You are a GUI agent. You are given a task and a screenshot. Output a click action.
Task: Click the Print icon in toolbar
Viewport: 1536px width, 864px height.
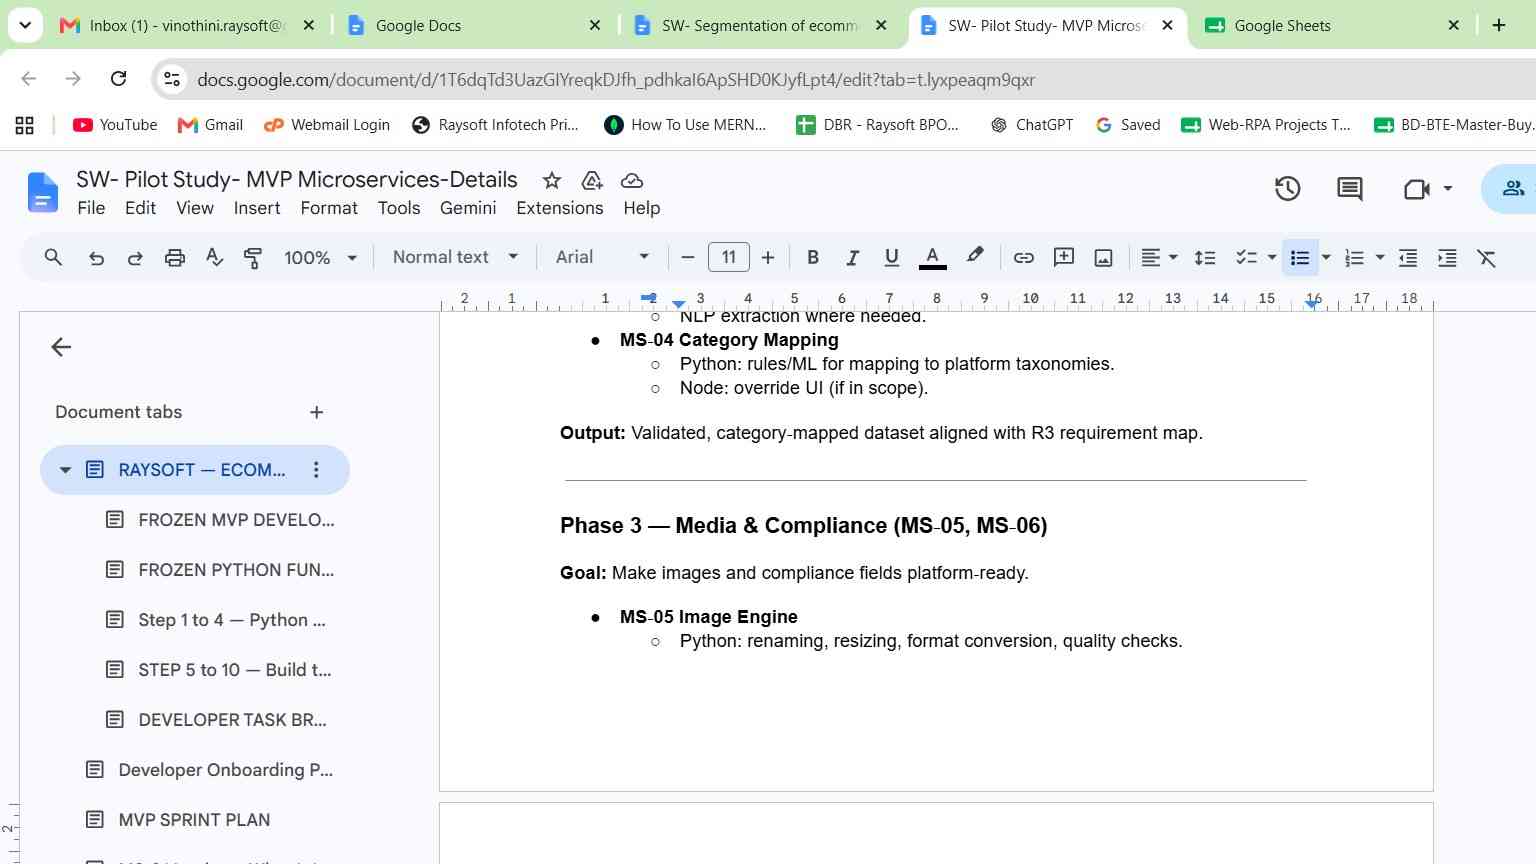175,258
